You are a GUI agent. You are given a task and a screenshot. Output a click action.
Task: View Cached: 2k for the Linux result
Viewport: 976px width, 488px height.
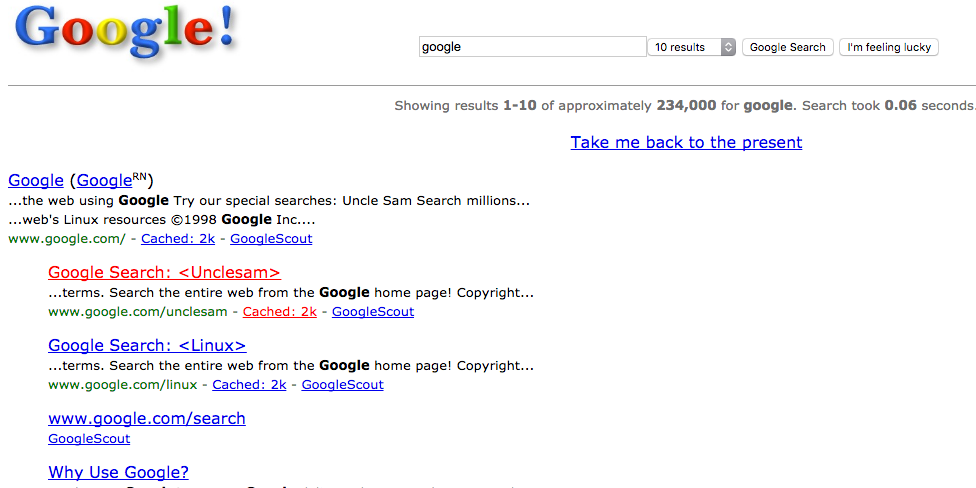coord(249,385)
